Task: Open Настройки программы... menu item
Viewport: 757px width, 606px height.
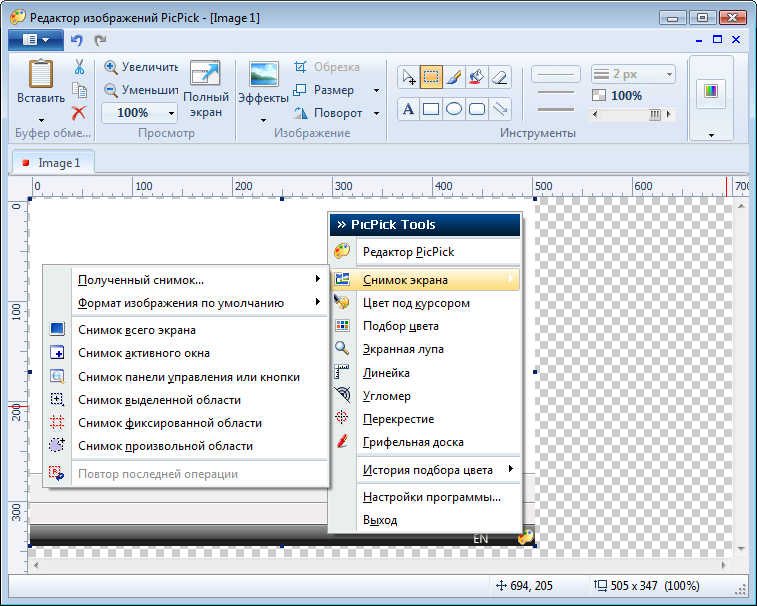Action: (425, 497)
